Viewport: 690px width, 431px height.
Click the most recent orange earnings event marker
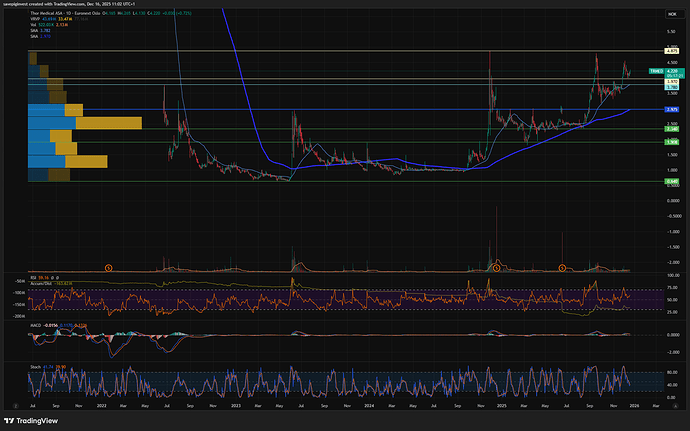(x=562, y=267)
